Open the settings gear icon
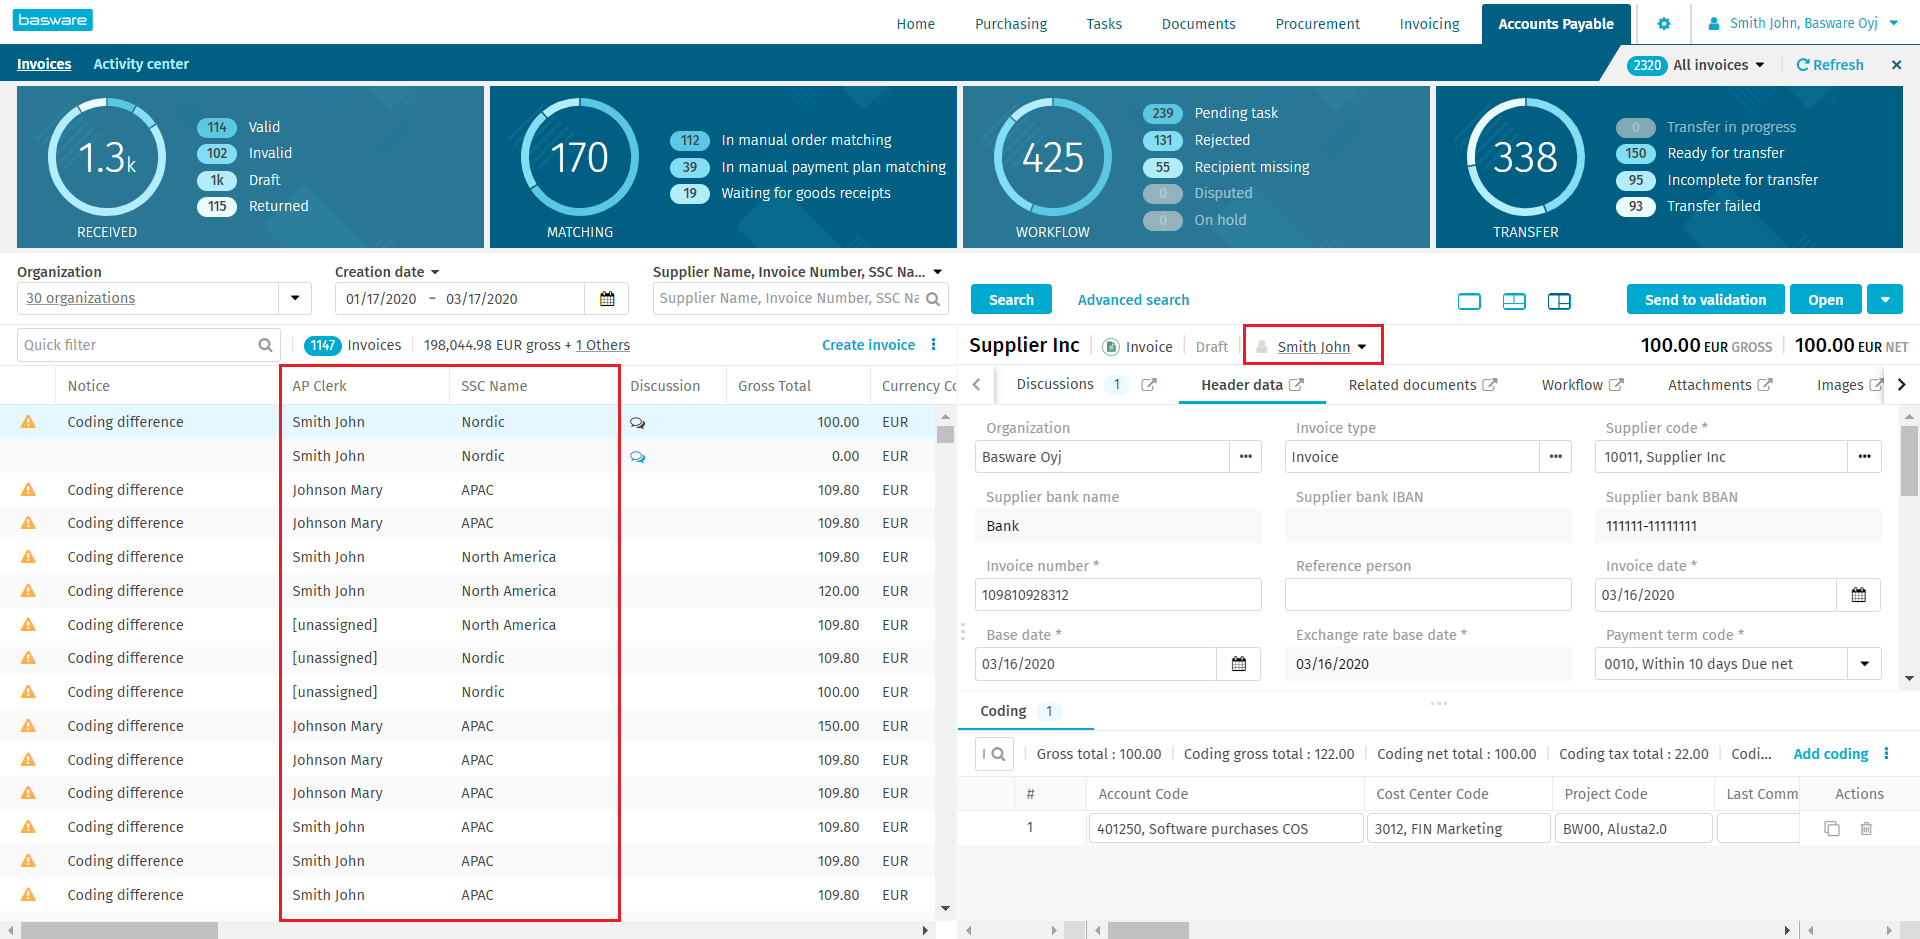Screen dimensions: 1920x939 (1664, 24)
